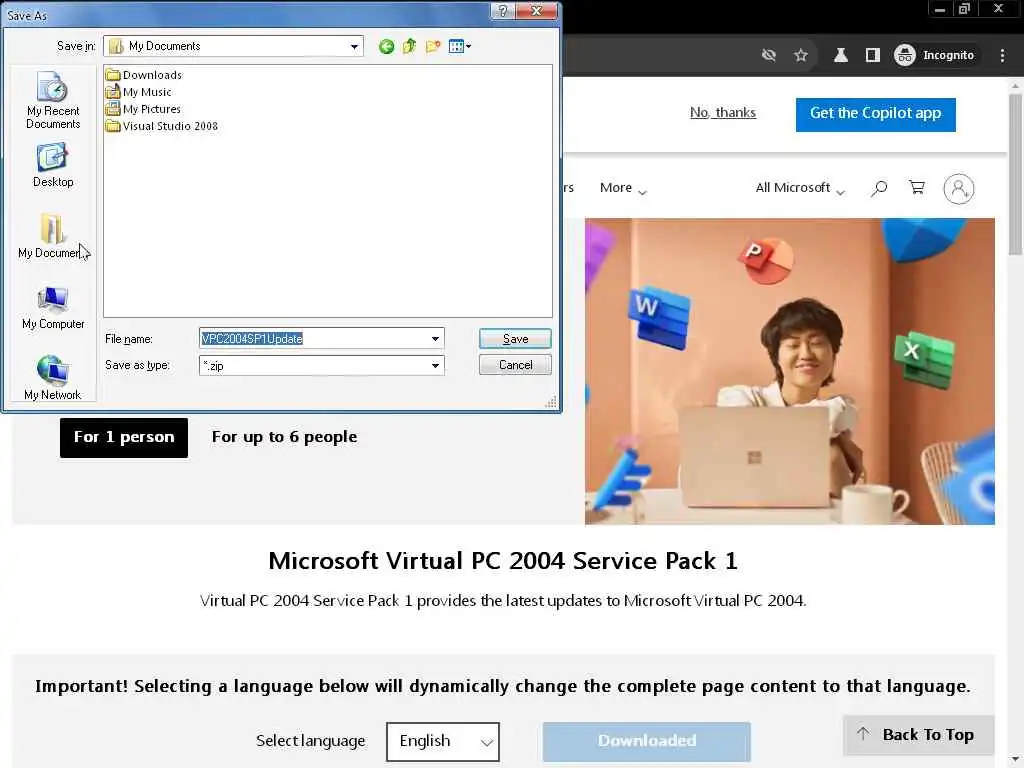
Task: Click the Incognito profile indicator
Action: click(935, 56)
